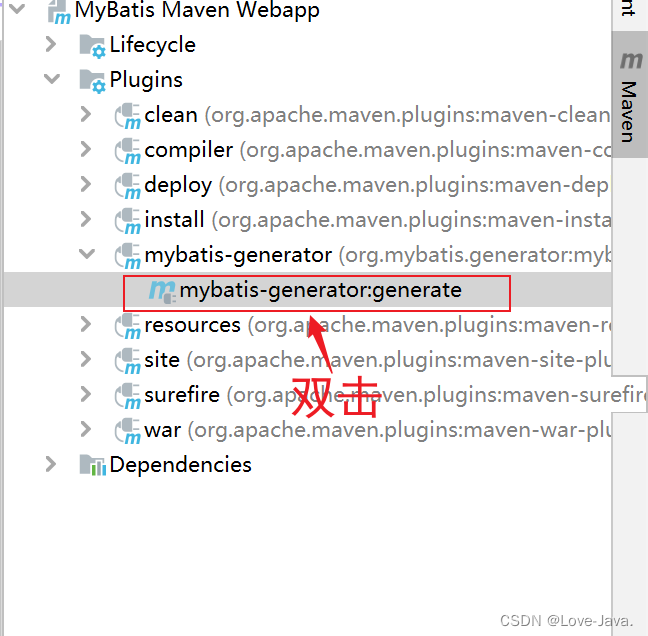Click the mybatis-generator:generate goal icon
The width and height of the screenshot is (648, 636).
pos(162,291)
